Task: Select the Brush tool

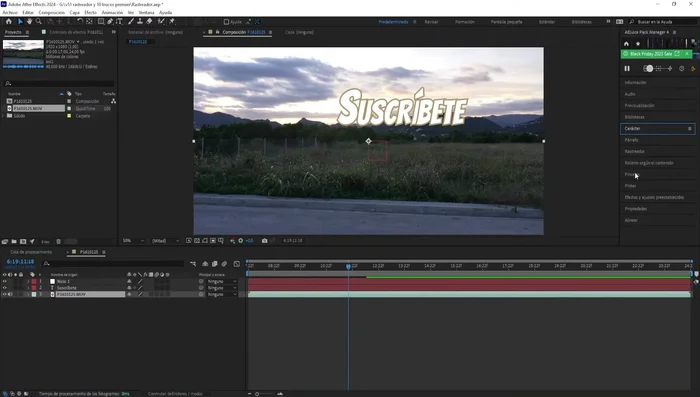Action: tap(131, 21)
